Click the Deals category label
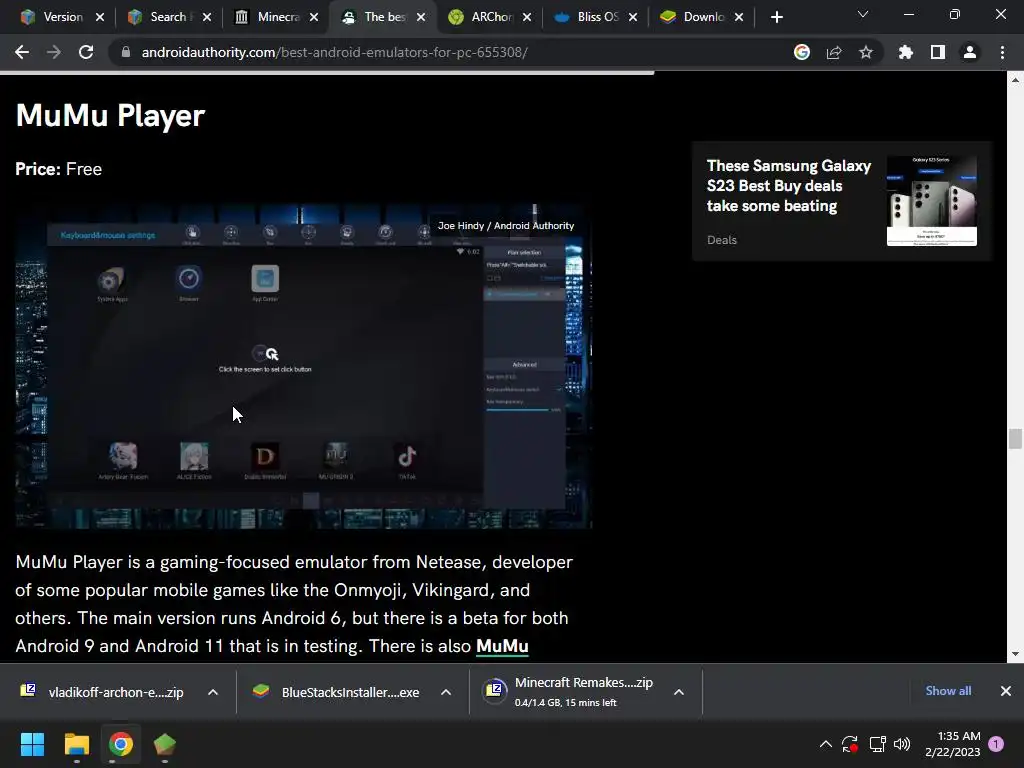This screenshot has width=1024, height=768. pos(722,240)
